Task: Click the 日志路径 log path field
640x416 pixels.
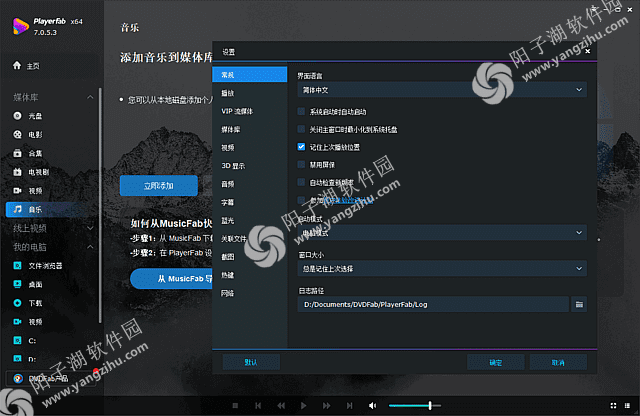Action: pos(433,305)
